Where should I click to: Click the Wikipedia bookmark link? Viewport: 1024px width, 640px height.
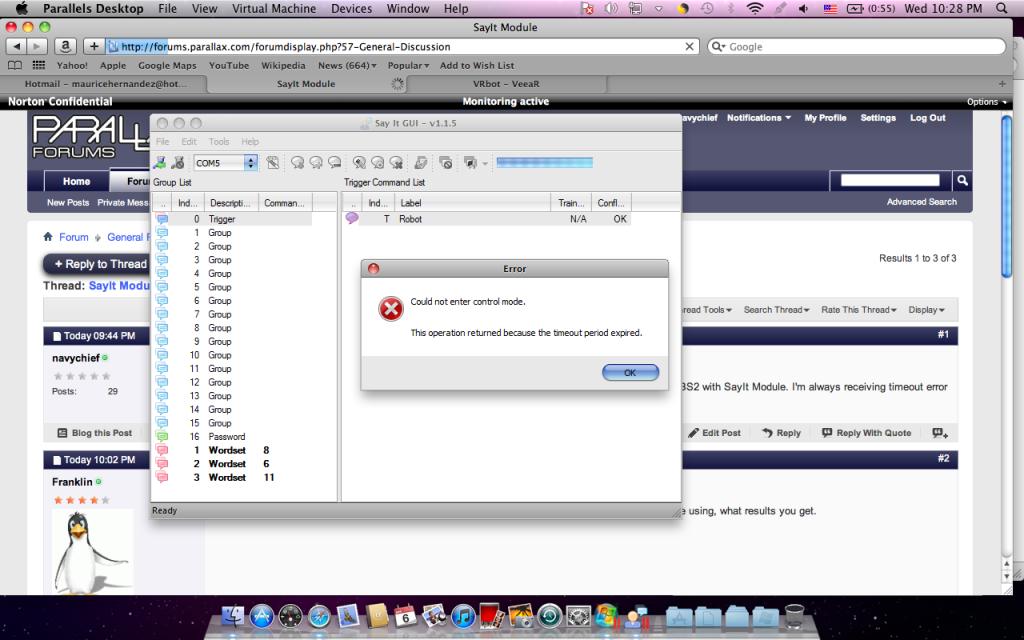point(283,65)
